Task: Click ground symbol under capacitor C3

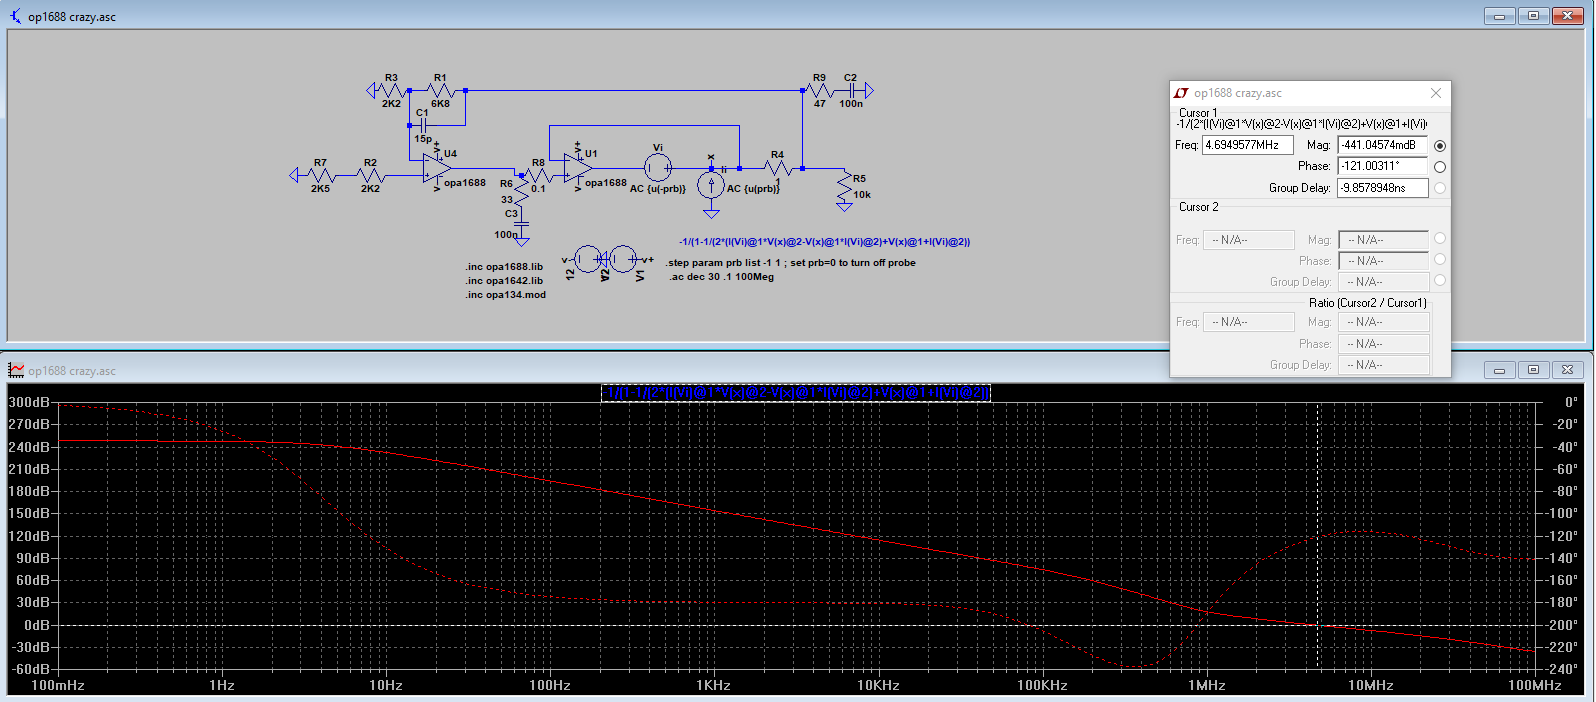Action: coord(521,241)
